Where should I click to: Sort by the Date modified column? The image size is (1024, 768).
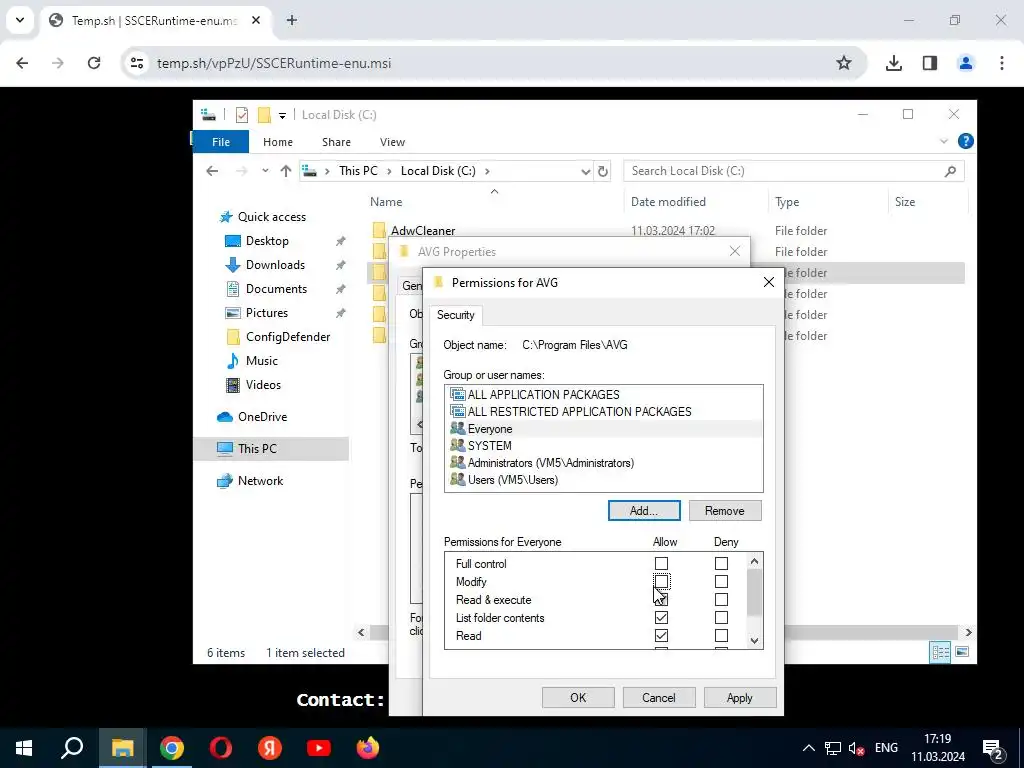[668, 202]
